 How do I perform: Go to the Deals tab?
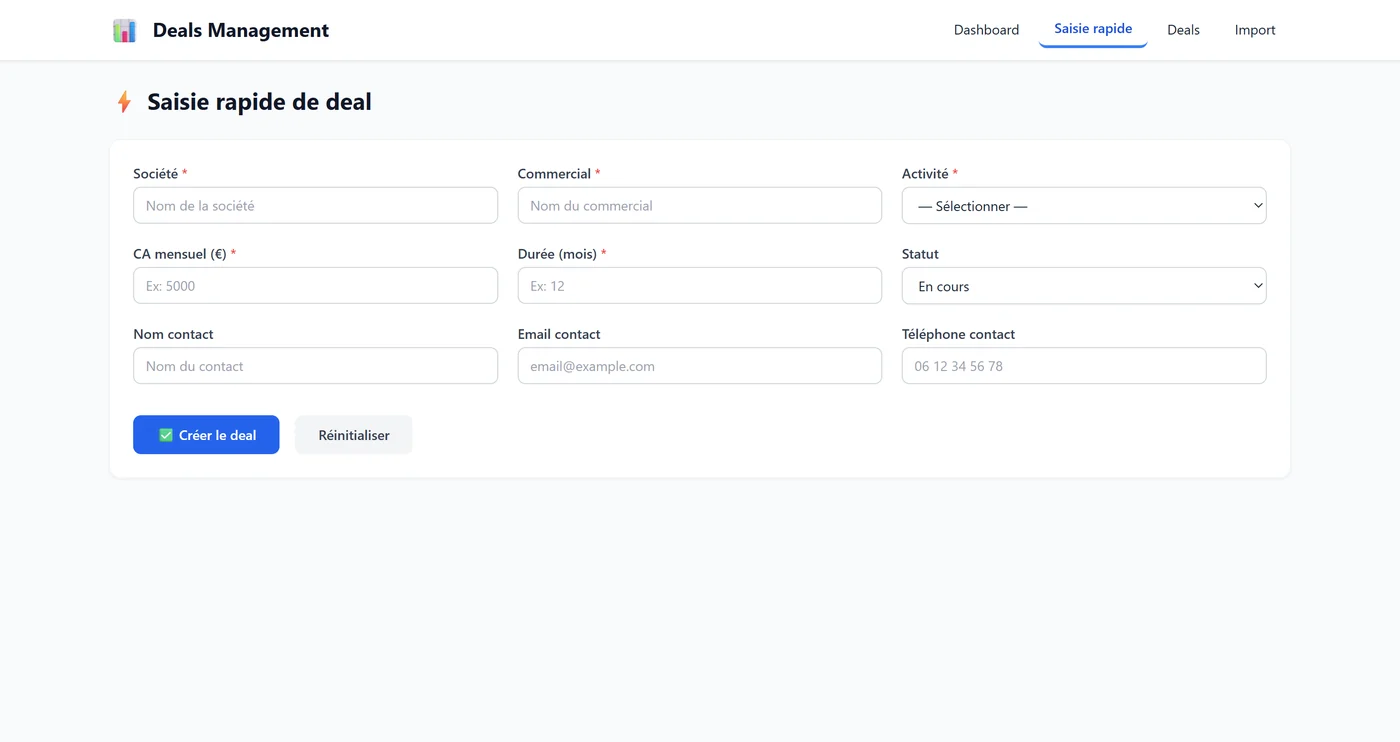tap(1183, 30)
